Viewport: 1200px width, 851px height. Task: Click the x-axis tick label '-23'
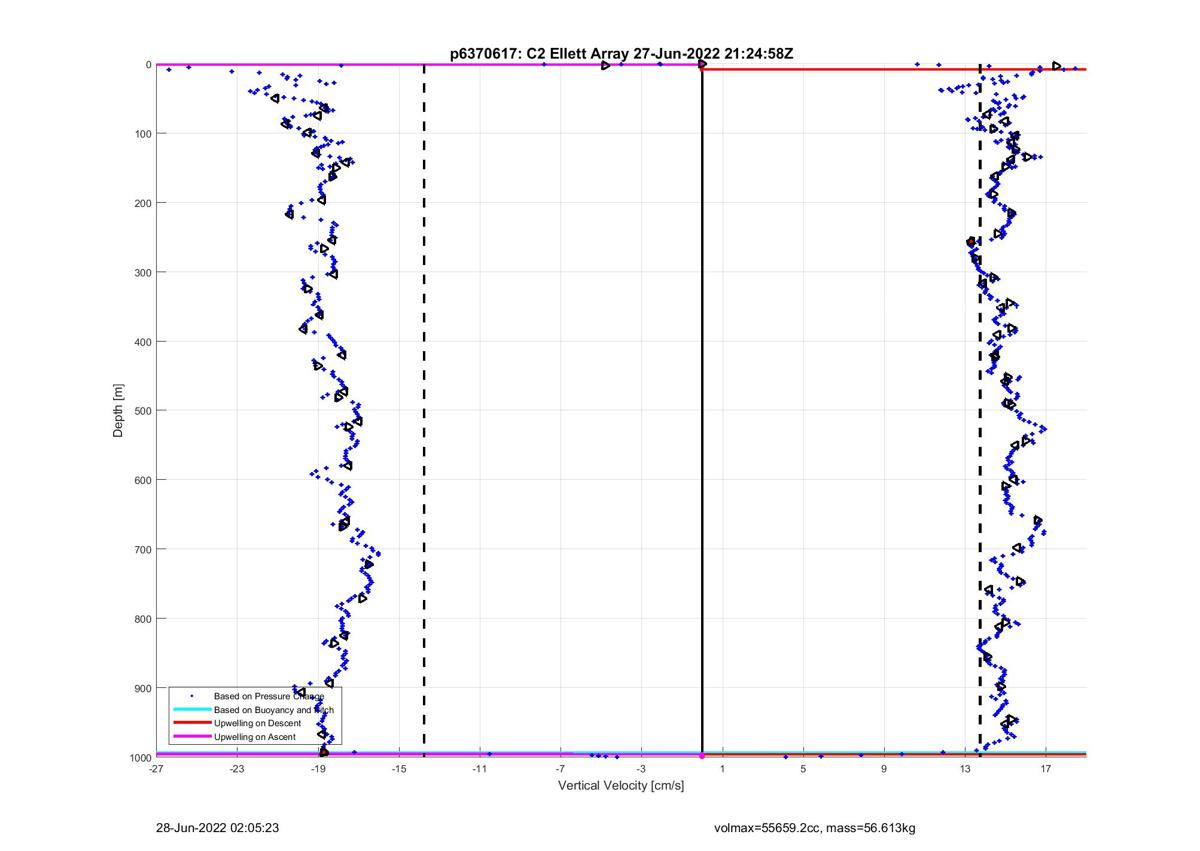(x=237, y=770)
